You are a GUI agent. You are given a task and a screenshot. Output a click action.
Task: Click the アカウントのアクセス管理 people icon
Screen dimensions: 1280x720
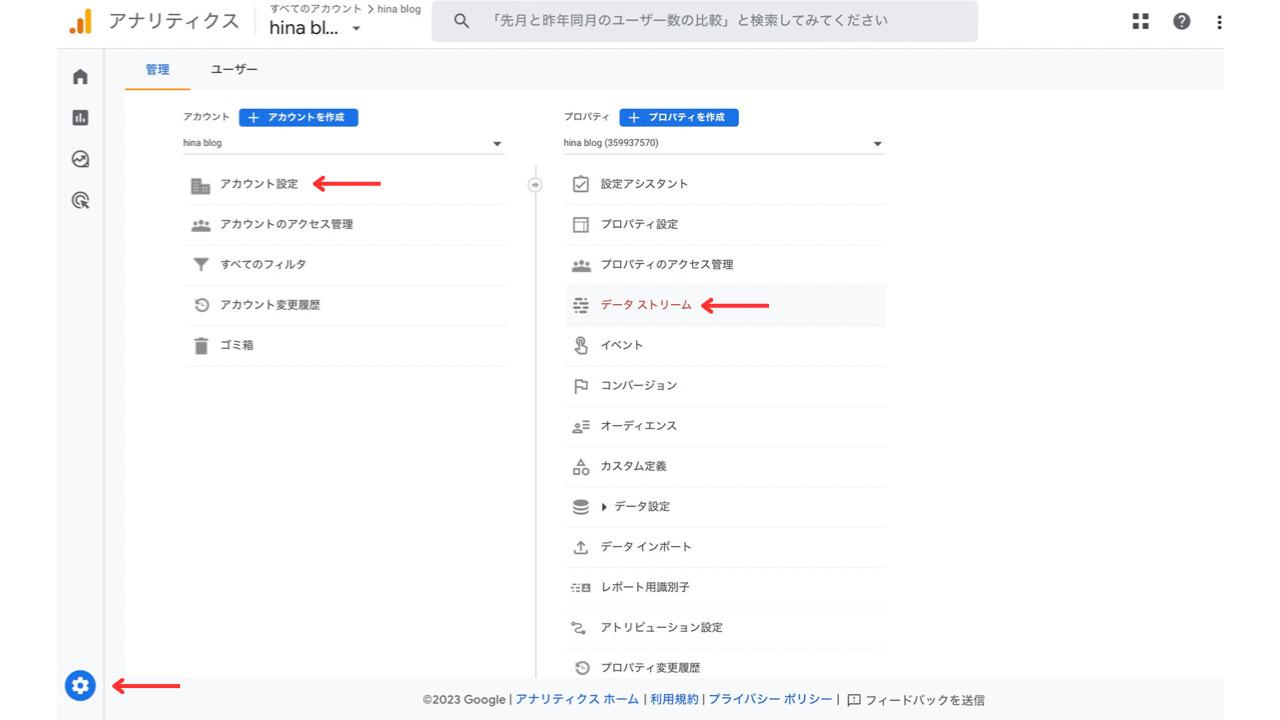point(201,225)
